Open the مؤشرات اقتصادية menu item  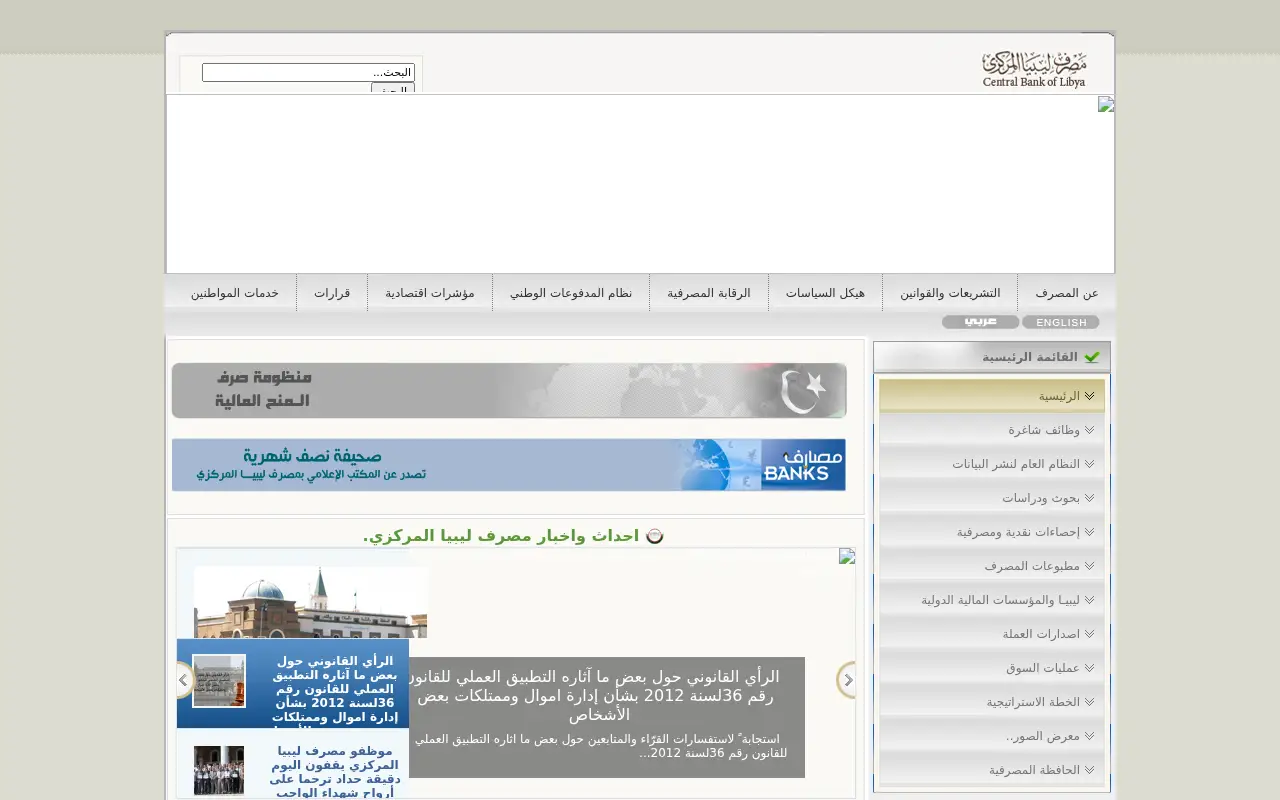(430, 293)
